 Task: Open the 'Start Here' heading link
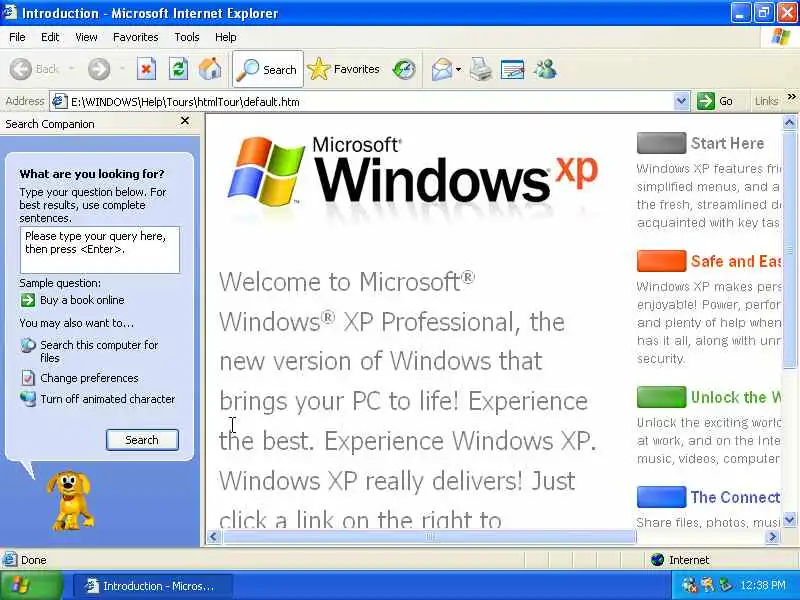point(728,143)
